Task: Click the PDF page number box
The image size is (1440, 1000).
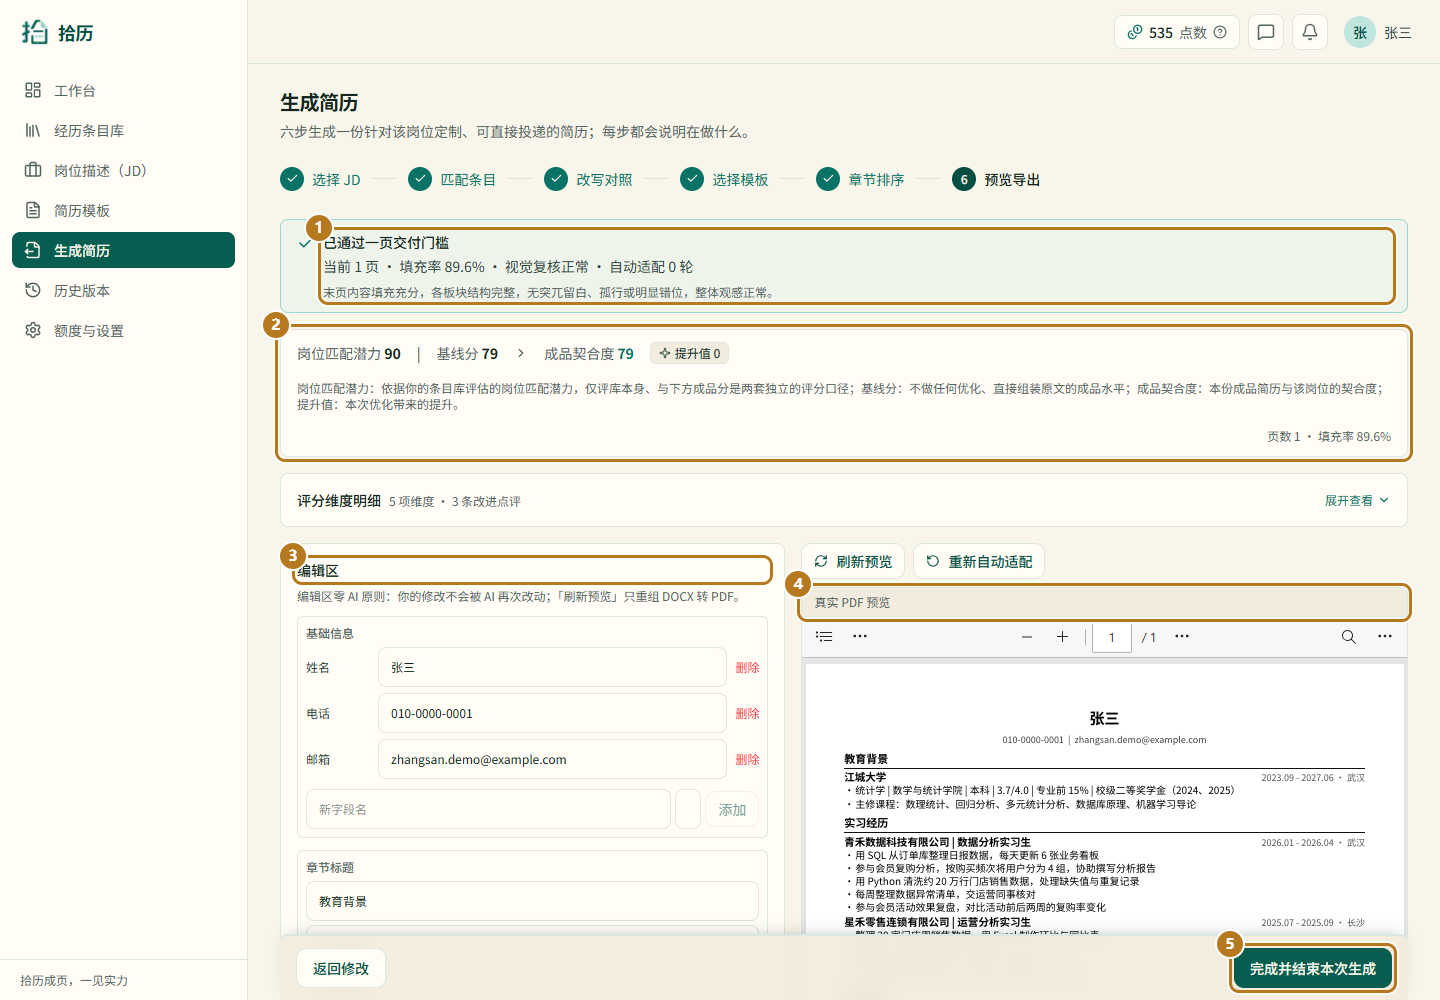Action: click(1112, 637)
